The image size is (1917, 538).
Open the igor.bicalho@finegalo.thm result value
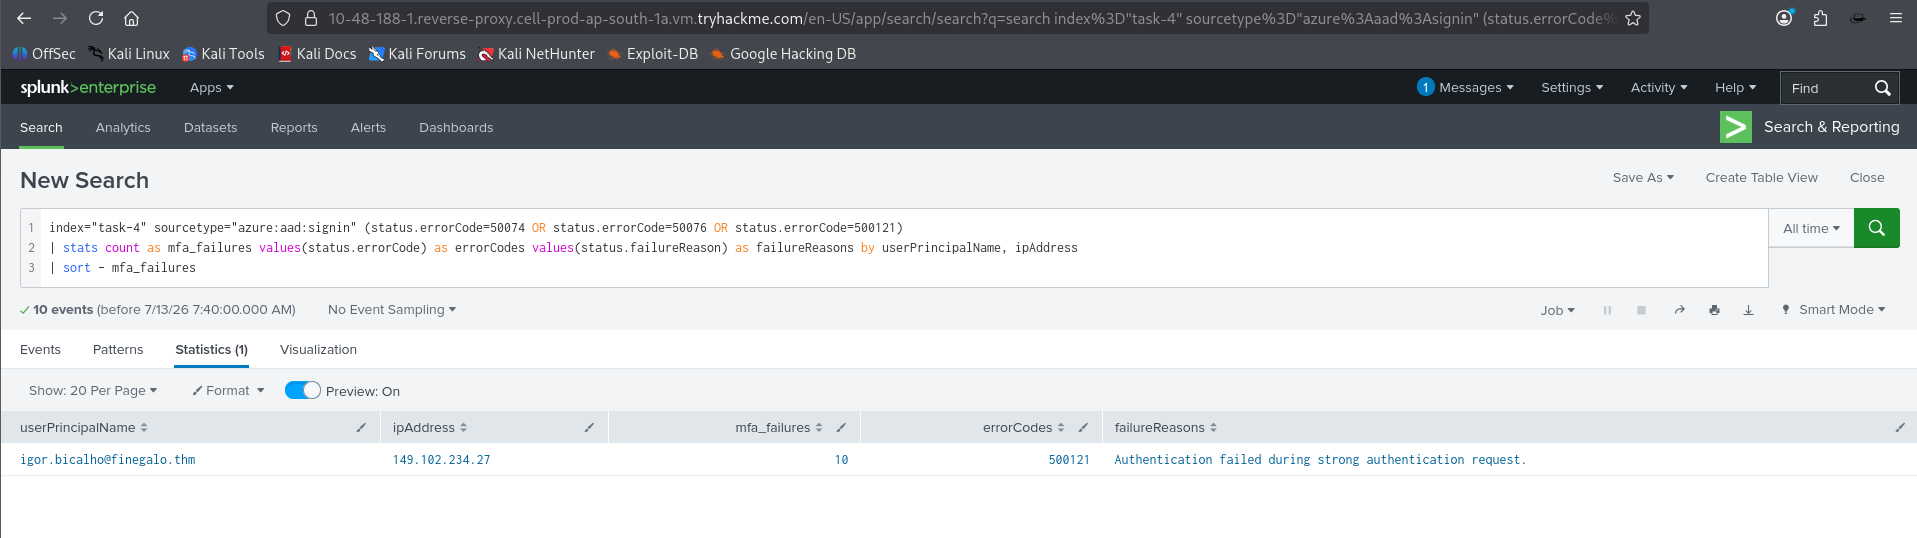pyautogui.click(x=108, y=460)
